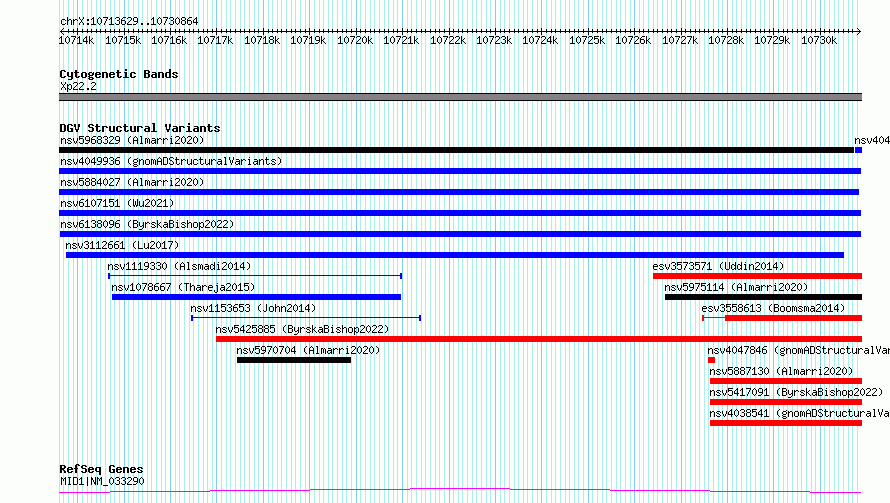Open nsv4047846 variant label
This screenshot has width=890, height=503.
(798, 350)
